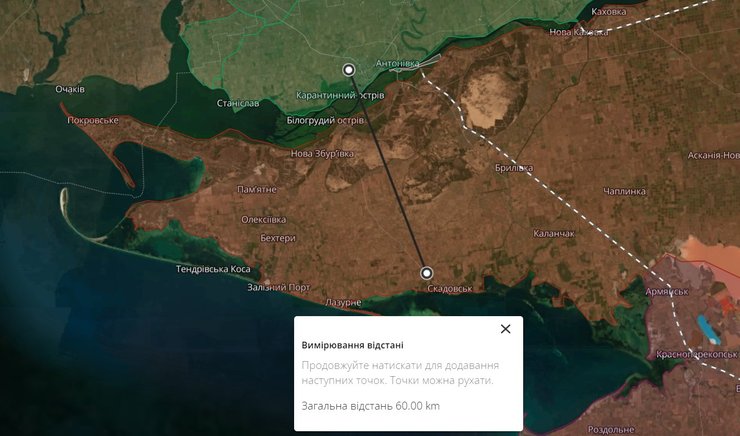
Task: Click the Нова Збур'ївка map label
Action: (322, 153)
